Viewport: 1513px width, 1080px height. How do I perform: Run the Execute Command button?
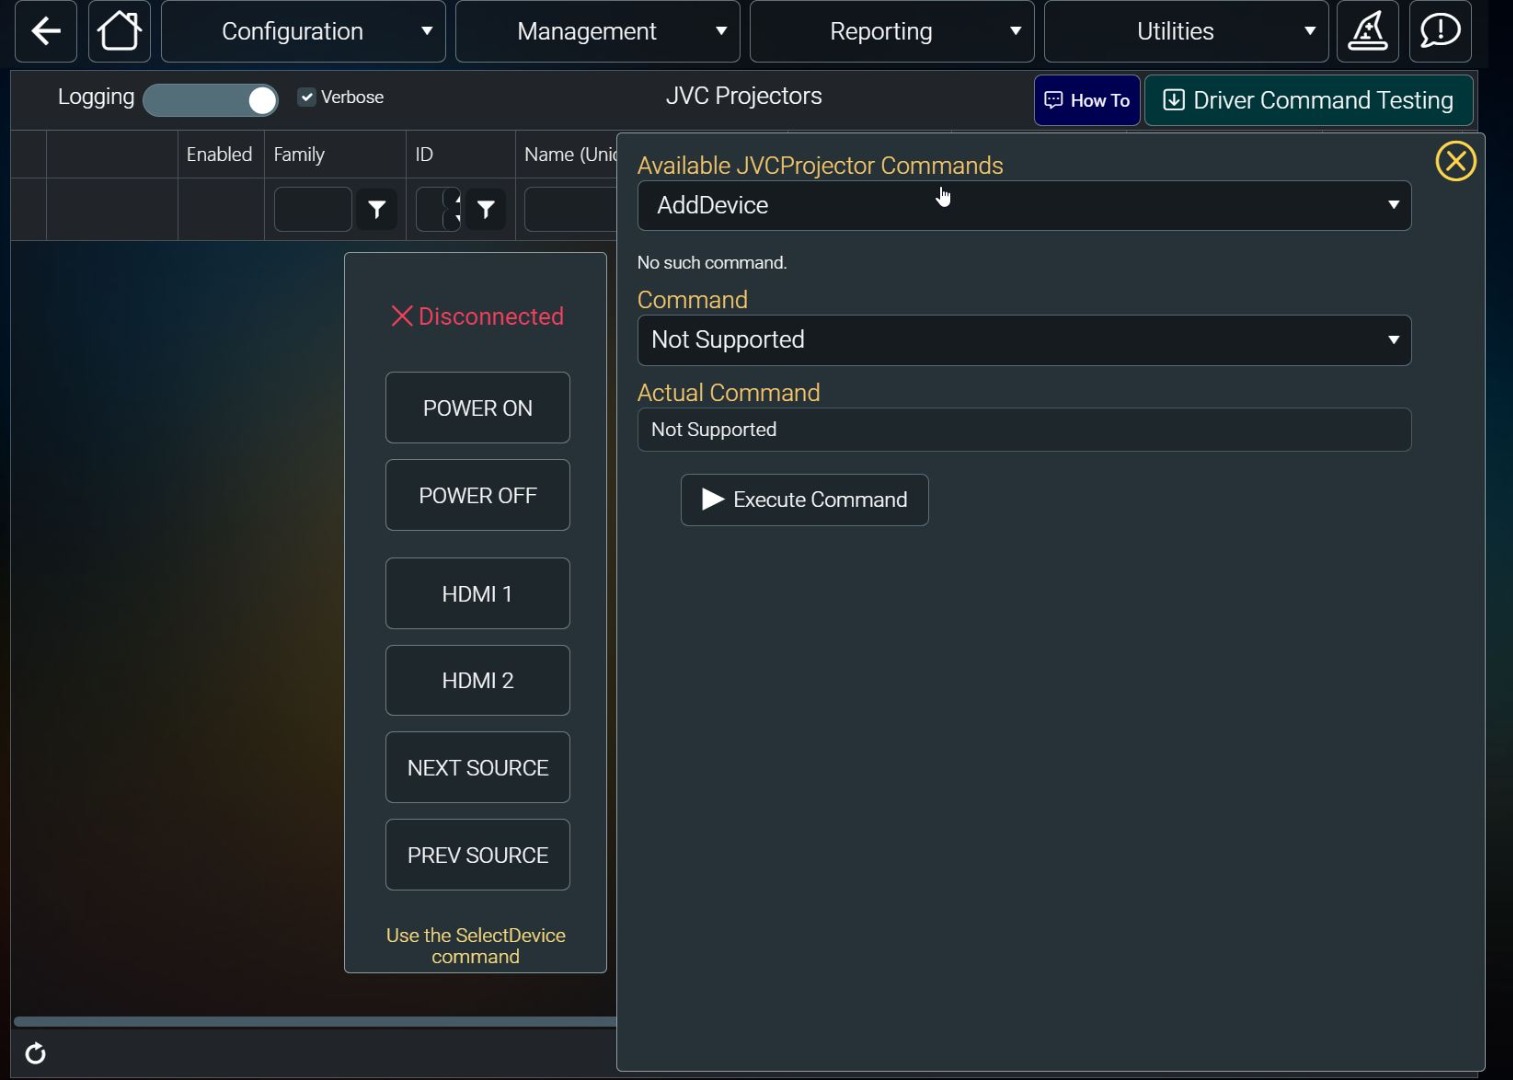pyautogui.click(x=805, y=500)
